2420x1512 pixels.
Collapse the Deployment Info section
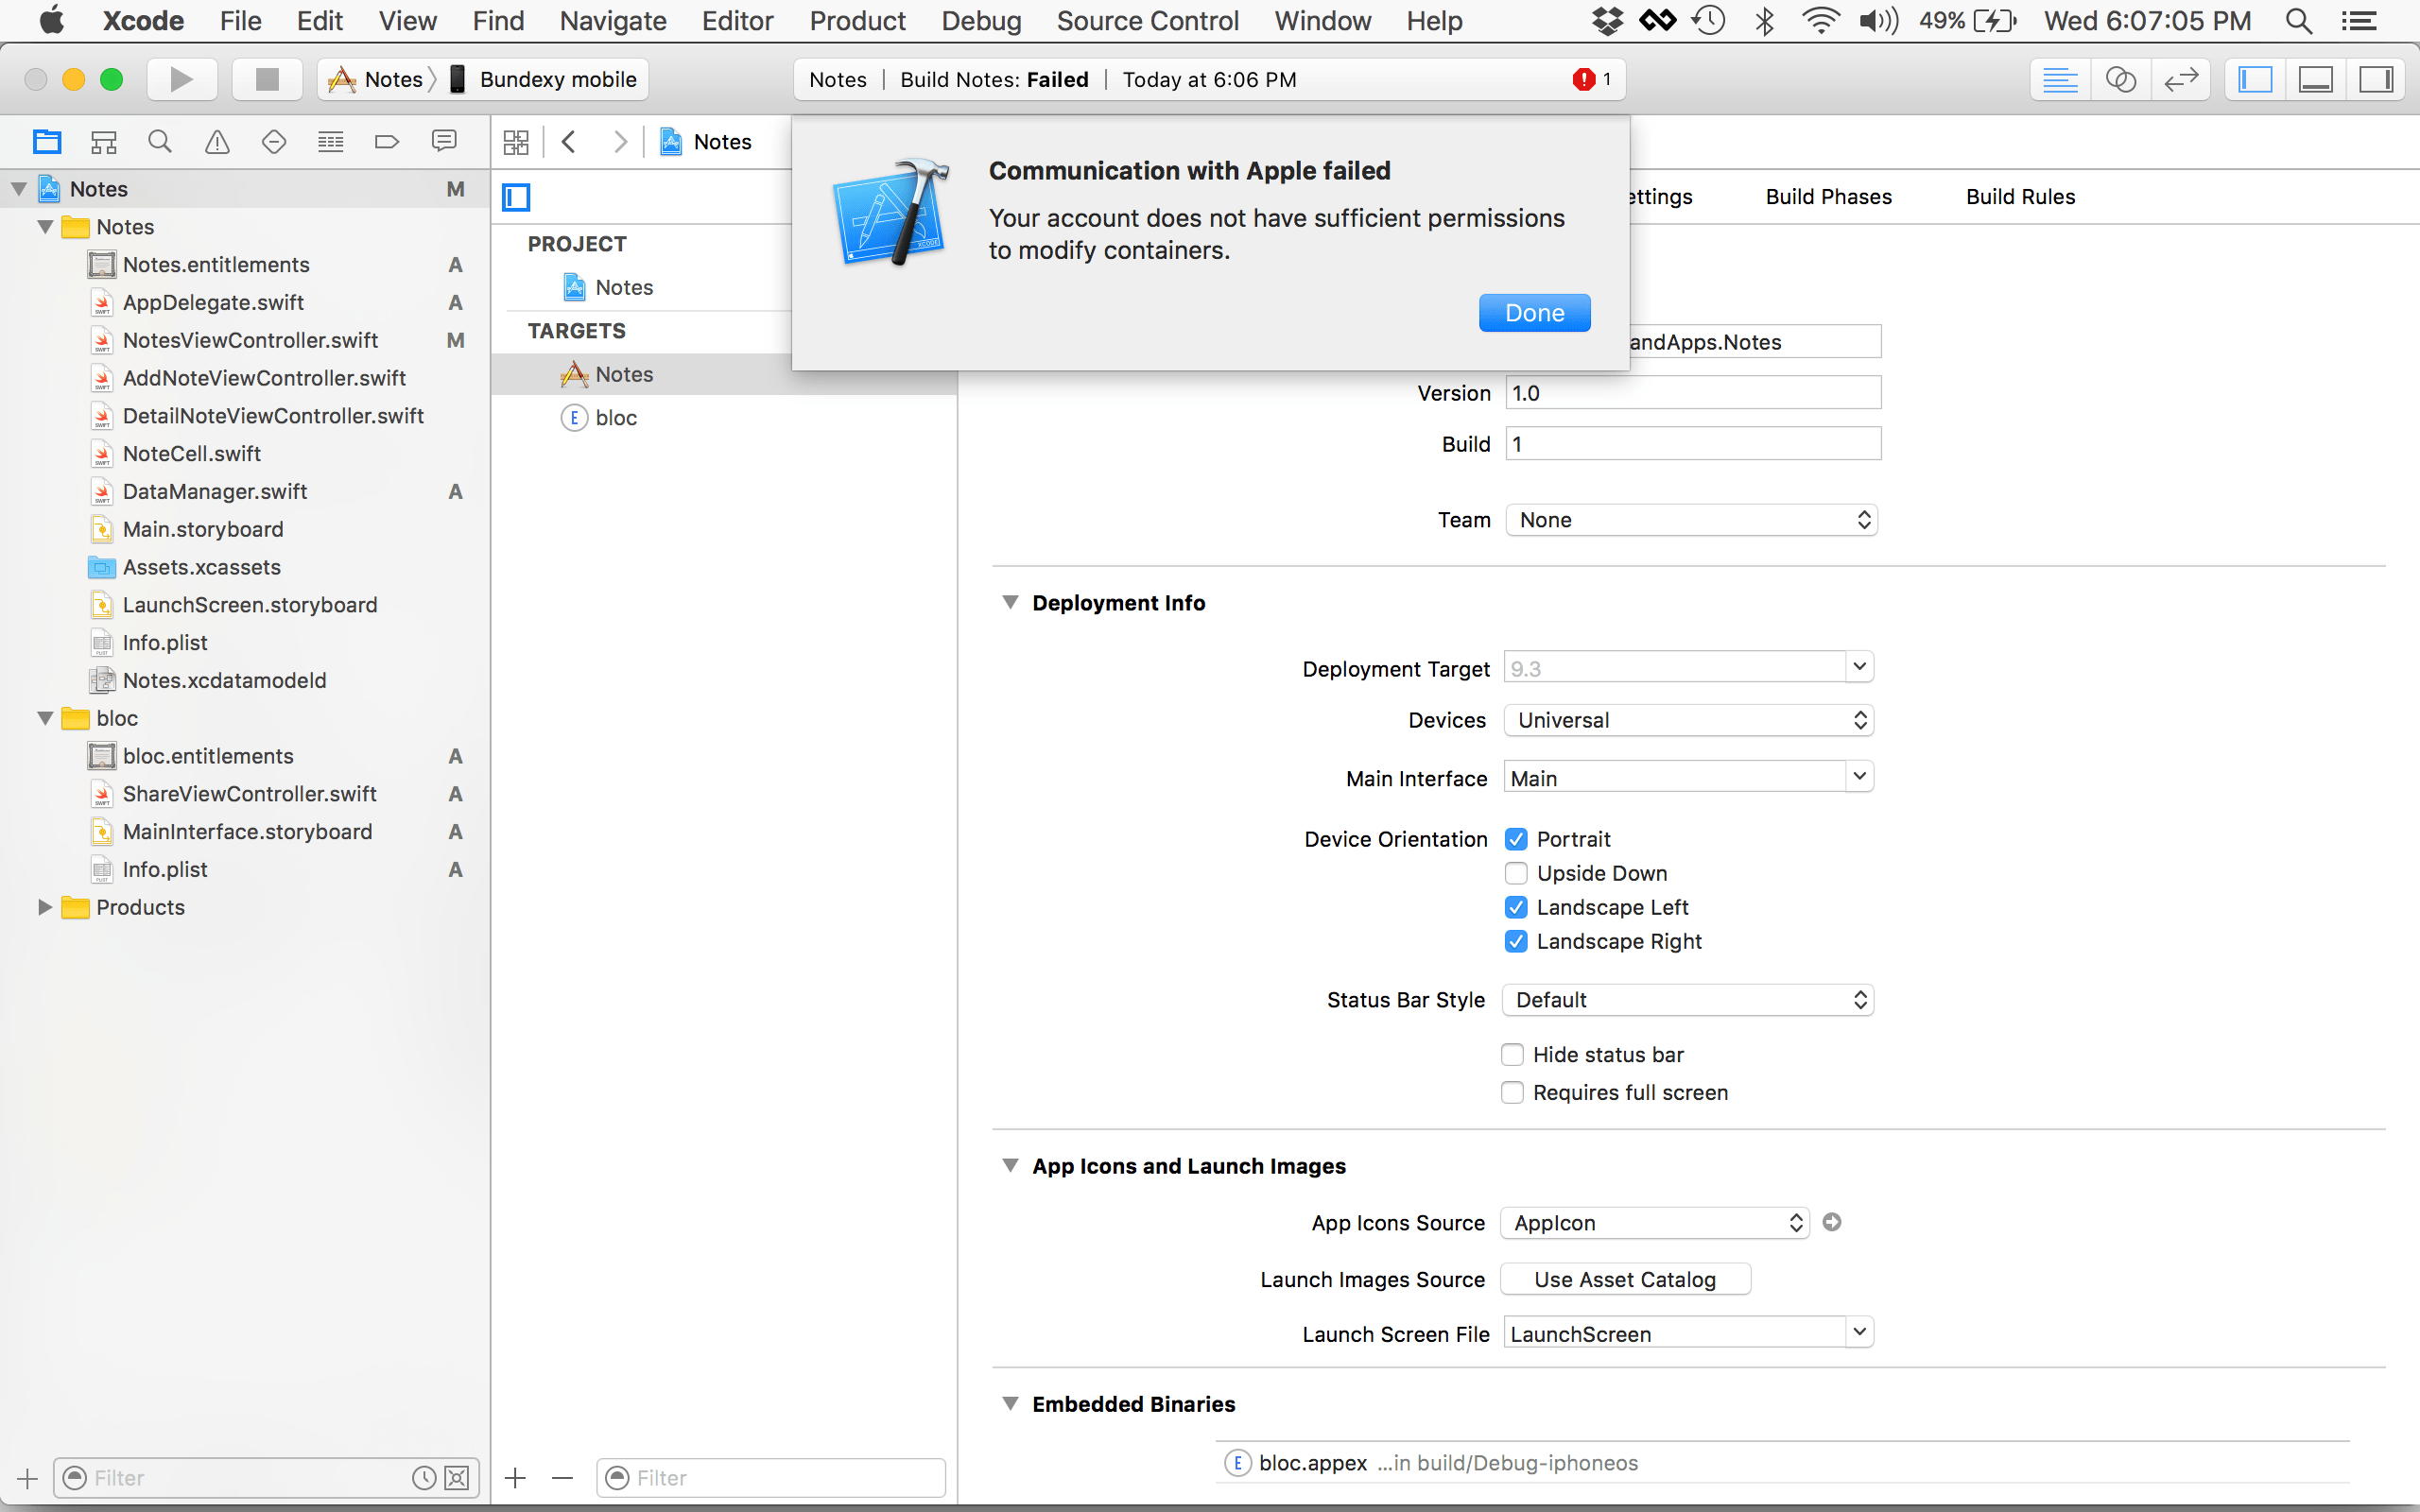click(1010, 602)
